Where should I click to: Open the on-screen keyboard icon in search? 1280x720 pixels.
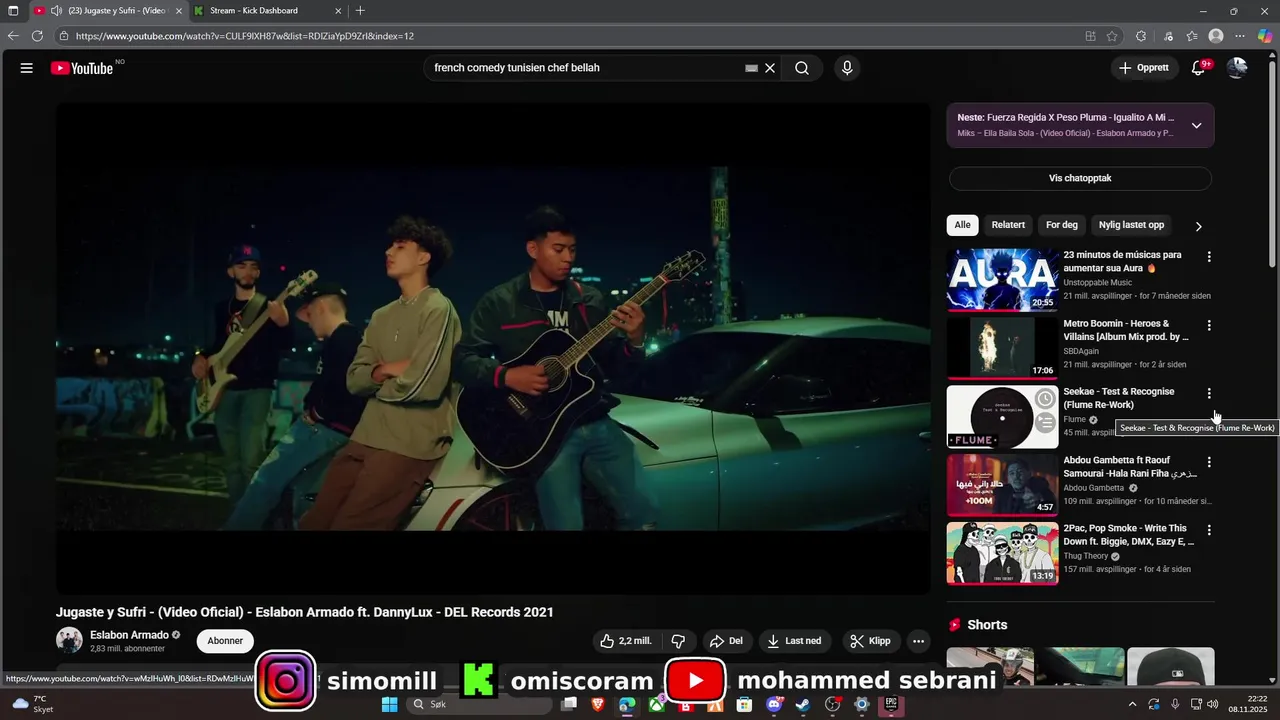(751, 68)
